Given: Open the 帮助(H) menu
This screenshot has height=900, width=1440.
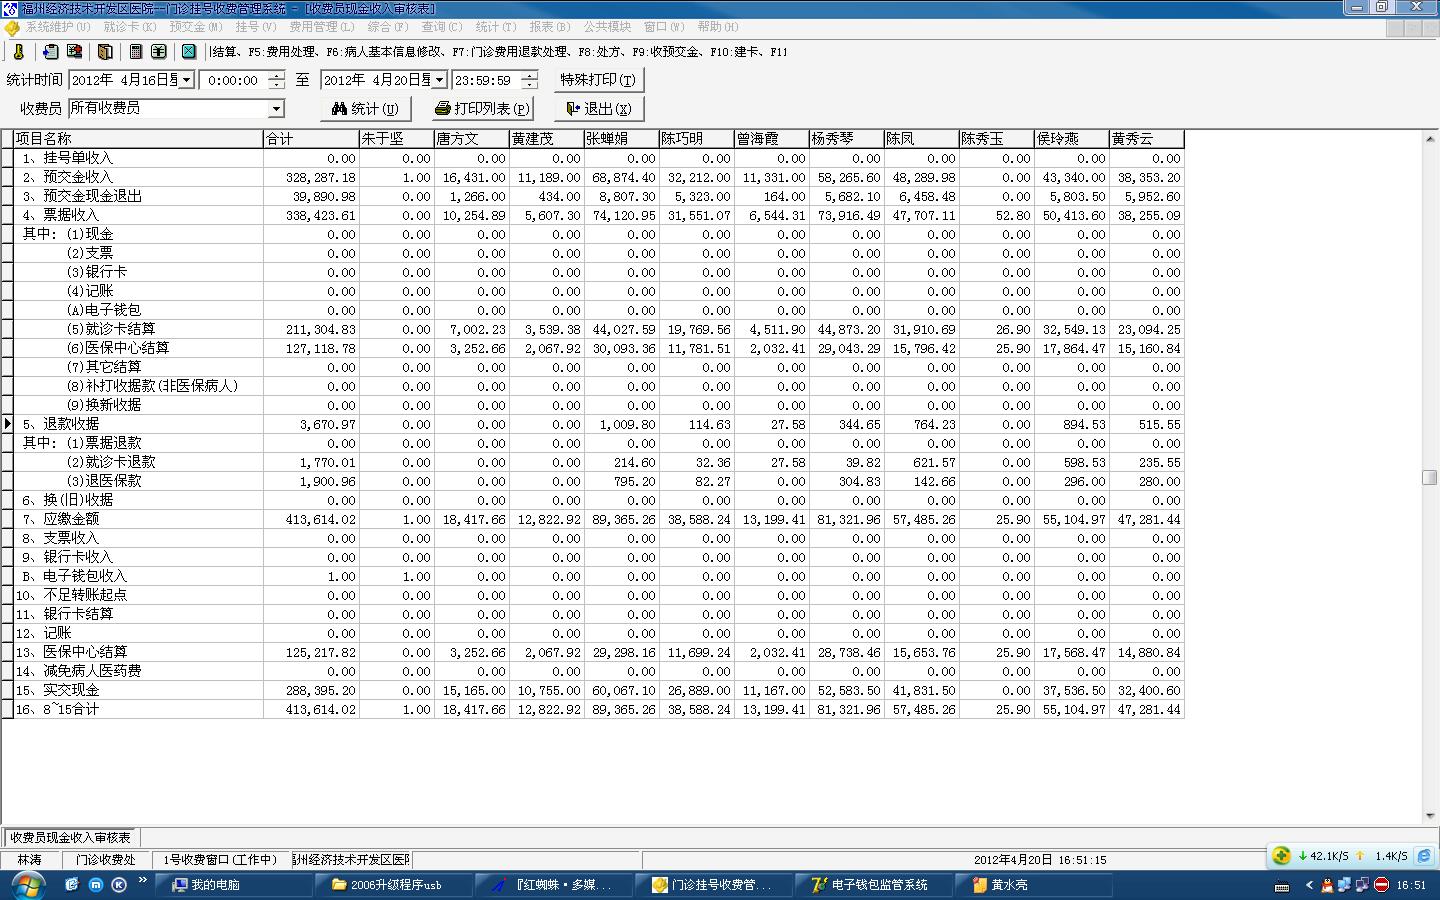Looking at the screenshot, I should (x=718, y=27).
